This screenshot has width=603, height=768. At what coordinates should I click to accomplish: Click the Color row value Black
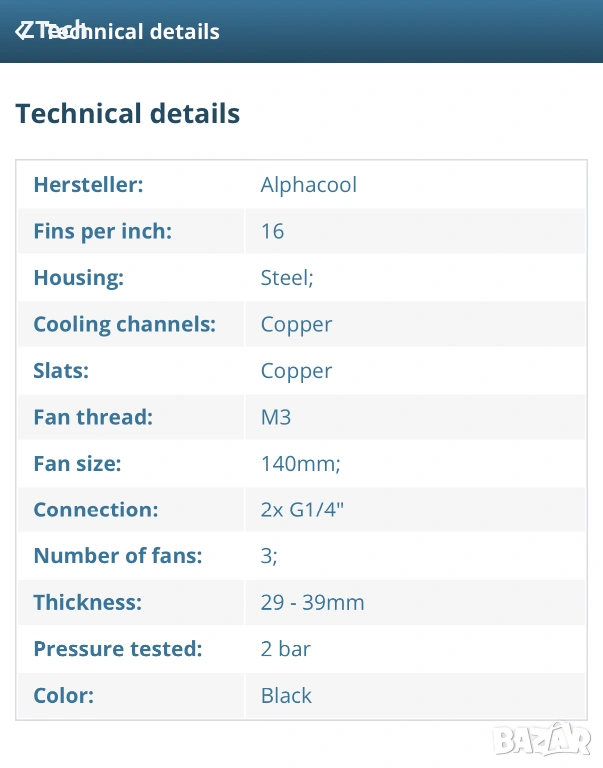click(286, 696)
